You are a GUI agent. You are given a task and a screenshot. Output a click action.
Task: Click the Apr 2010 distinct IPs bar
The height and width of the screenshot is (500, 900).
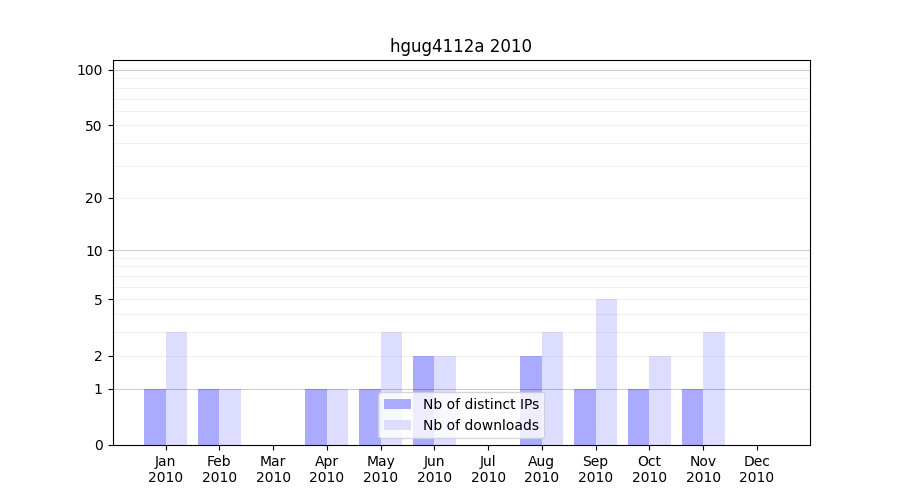pos(316,417)
